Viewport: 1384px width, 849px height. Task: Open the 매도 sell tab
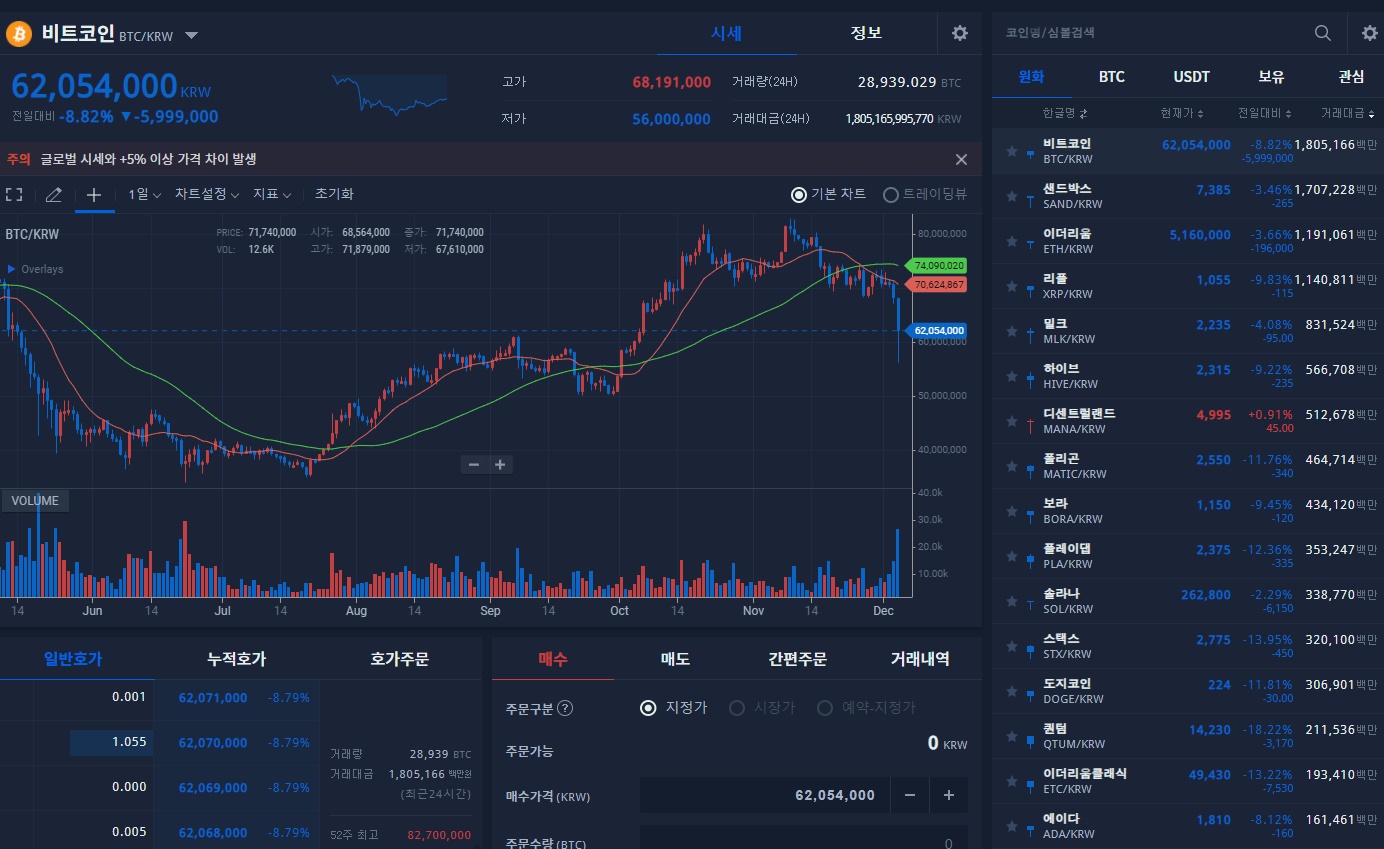[675, 659]
